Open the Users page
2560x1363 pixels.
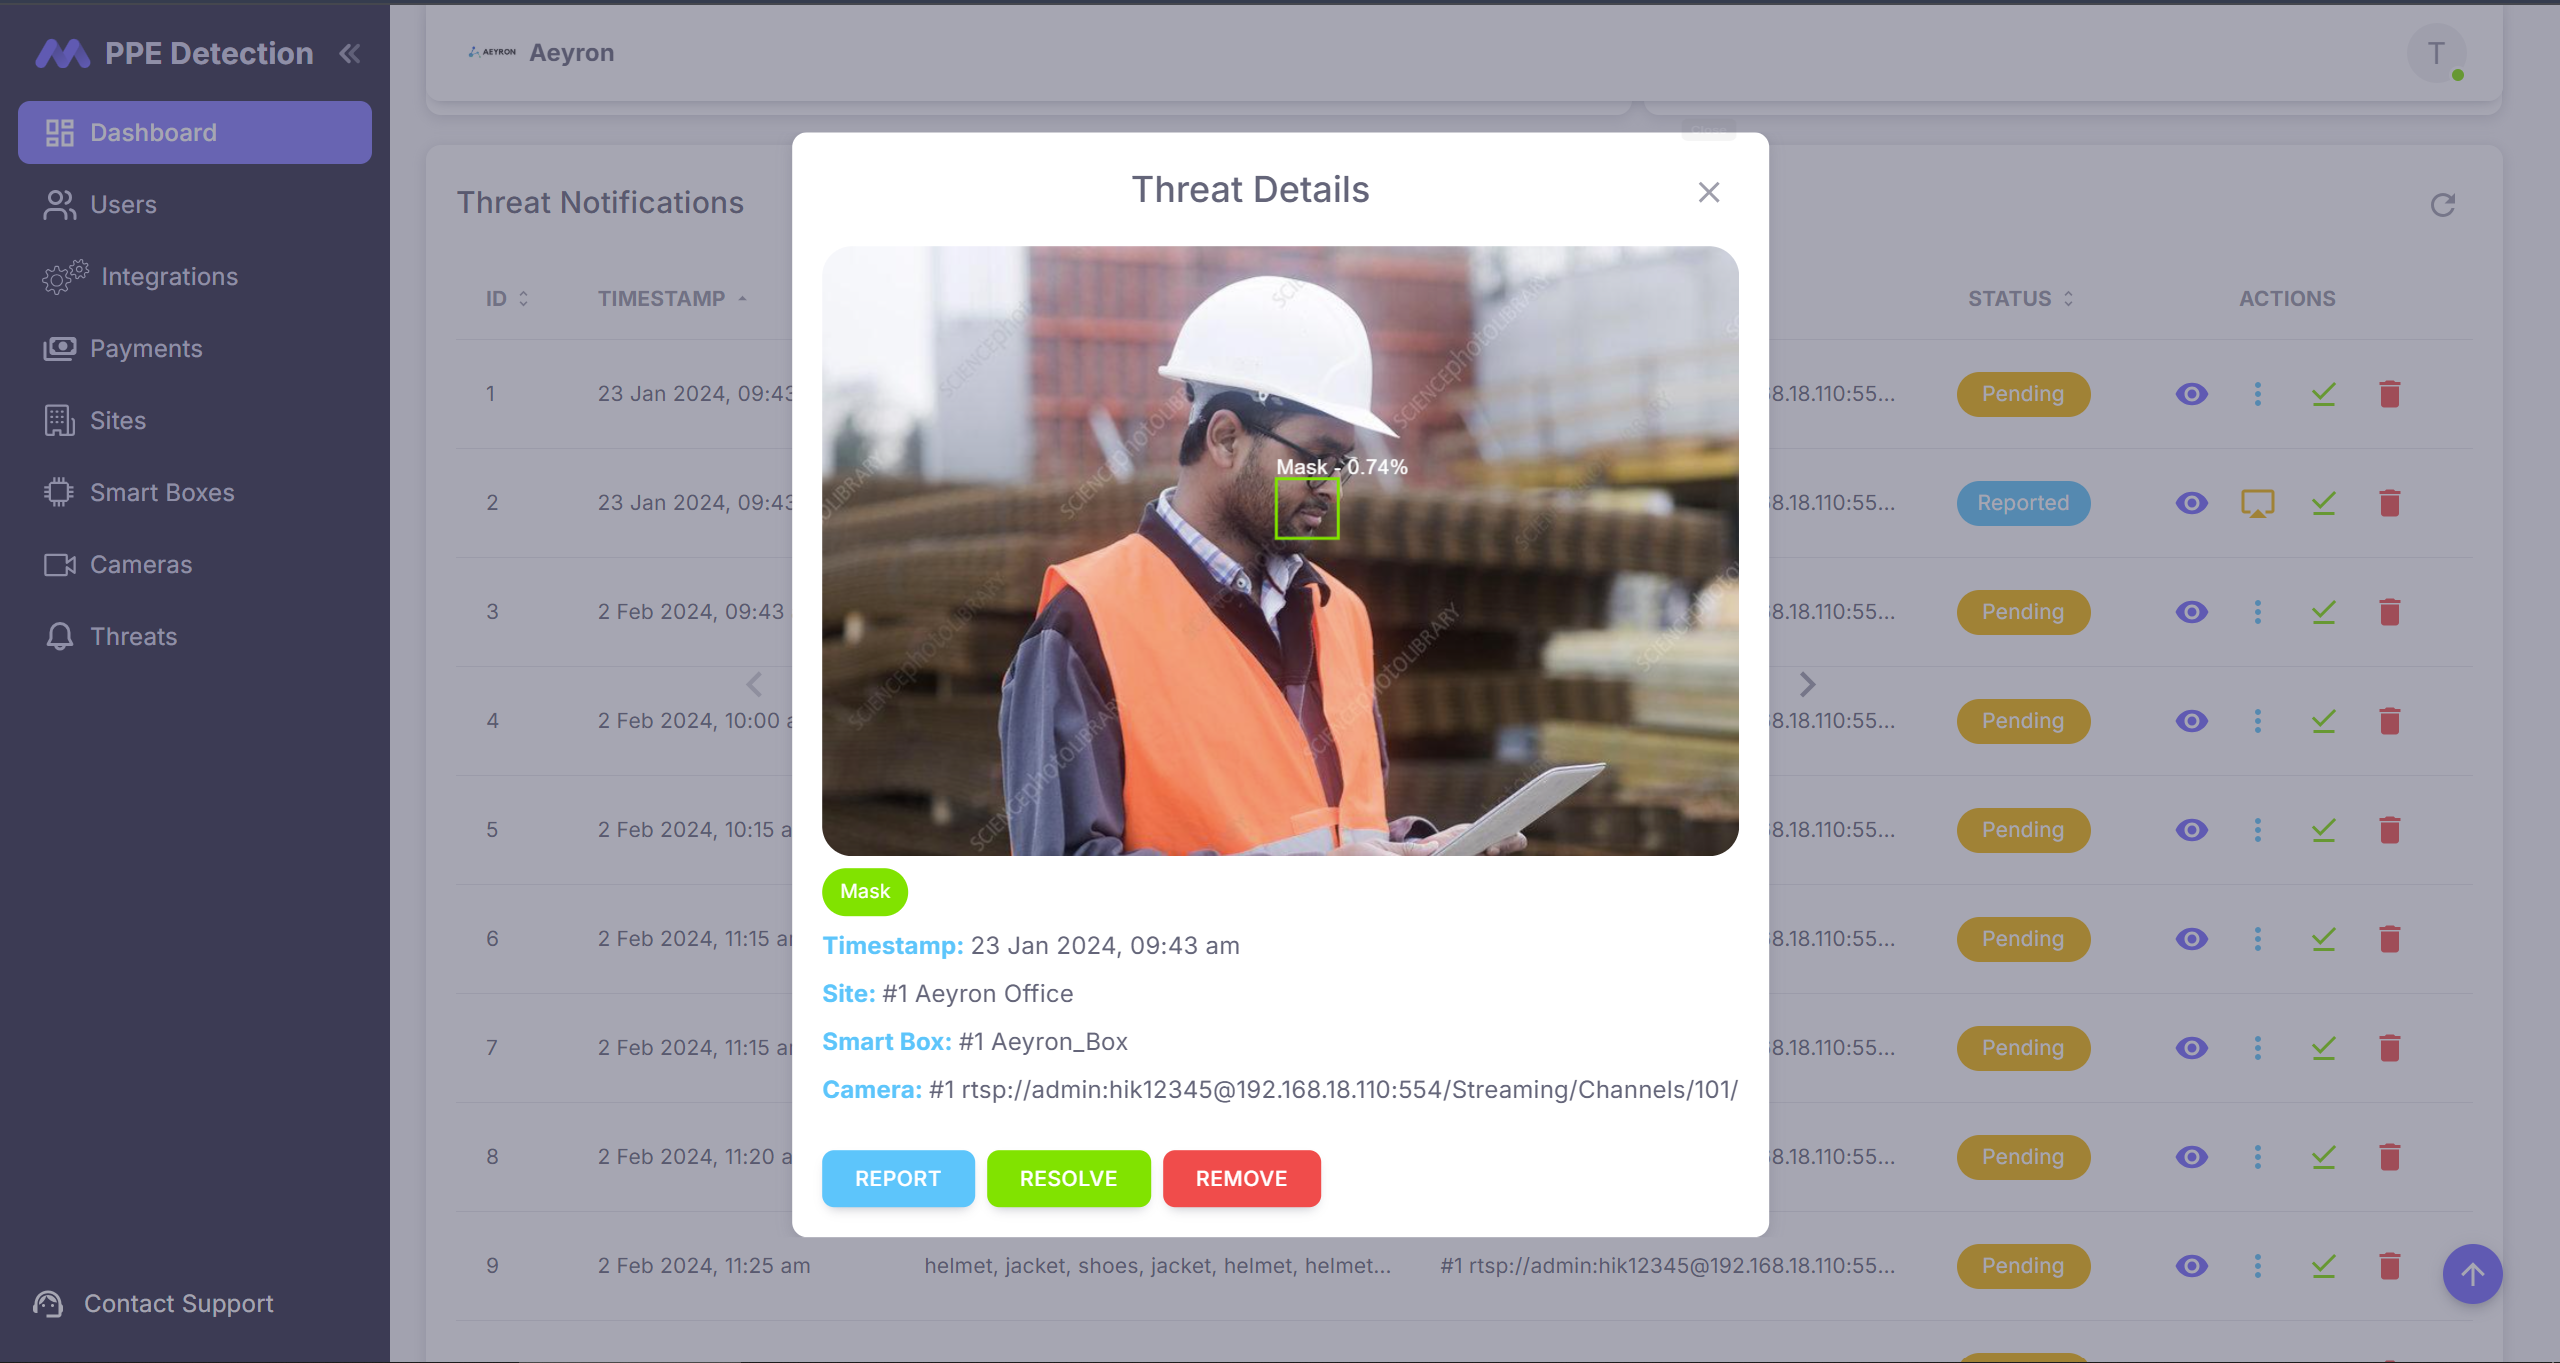123,204
